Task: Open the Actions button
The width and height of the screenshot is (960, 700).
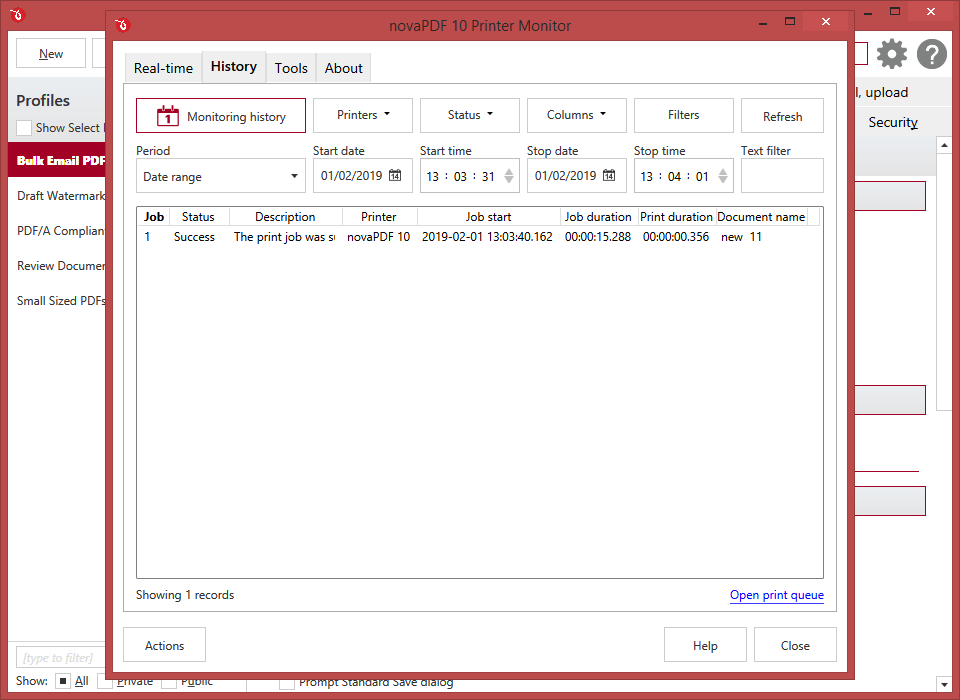Action: click(164, 645)
